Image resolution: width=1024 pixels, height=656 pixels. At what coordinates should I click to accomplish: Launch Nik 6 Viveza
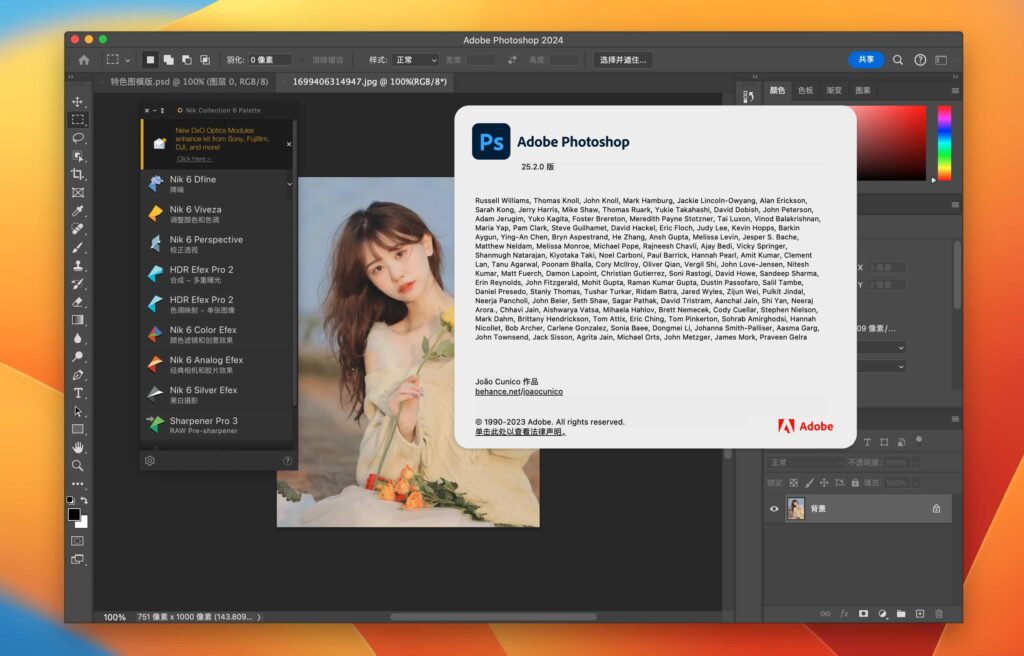pyautogui.click(x=216, y=214)
